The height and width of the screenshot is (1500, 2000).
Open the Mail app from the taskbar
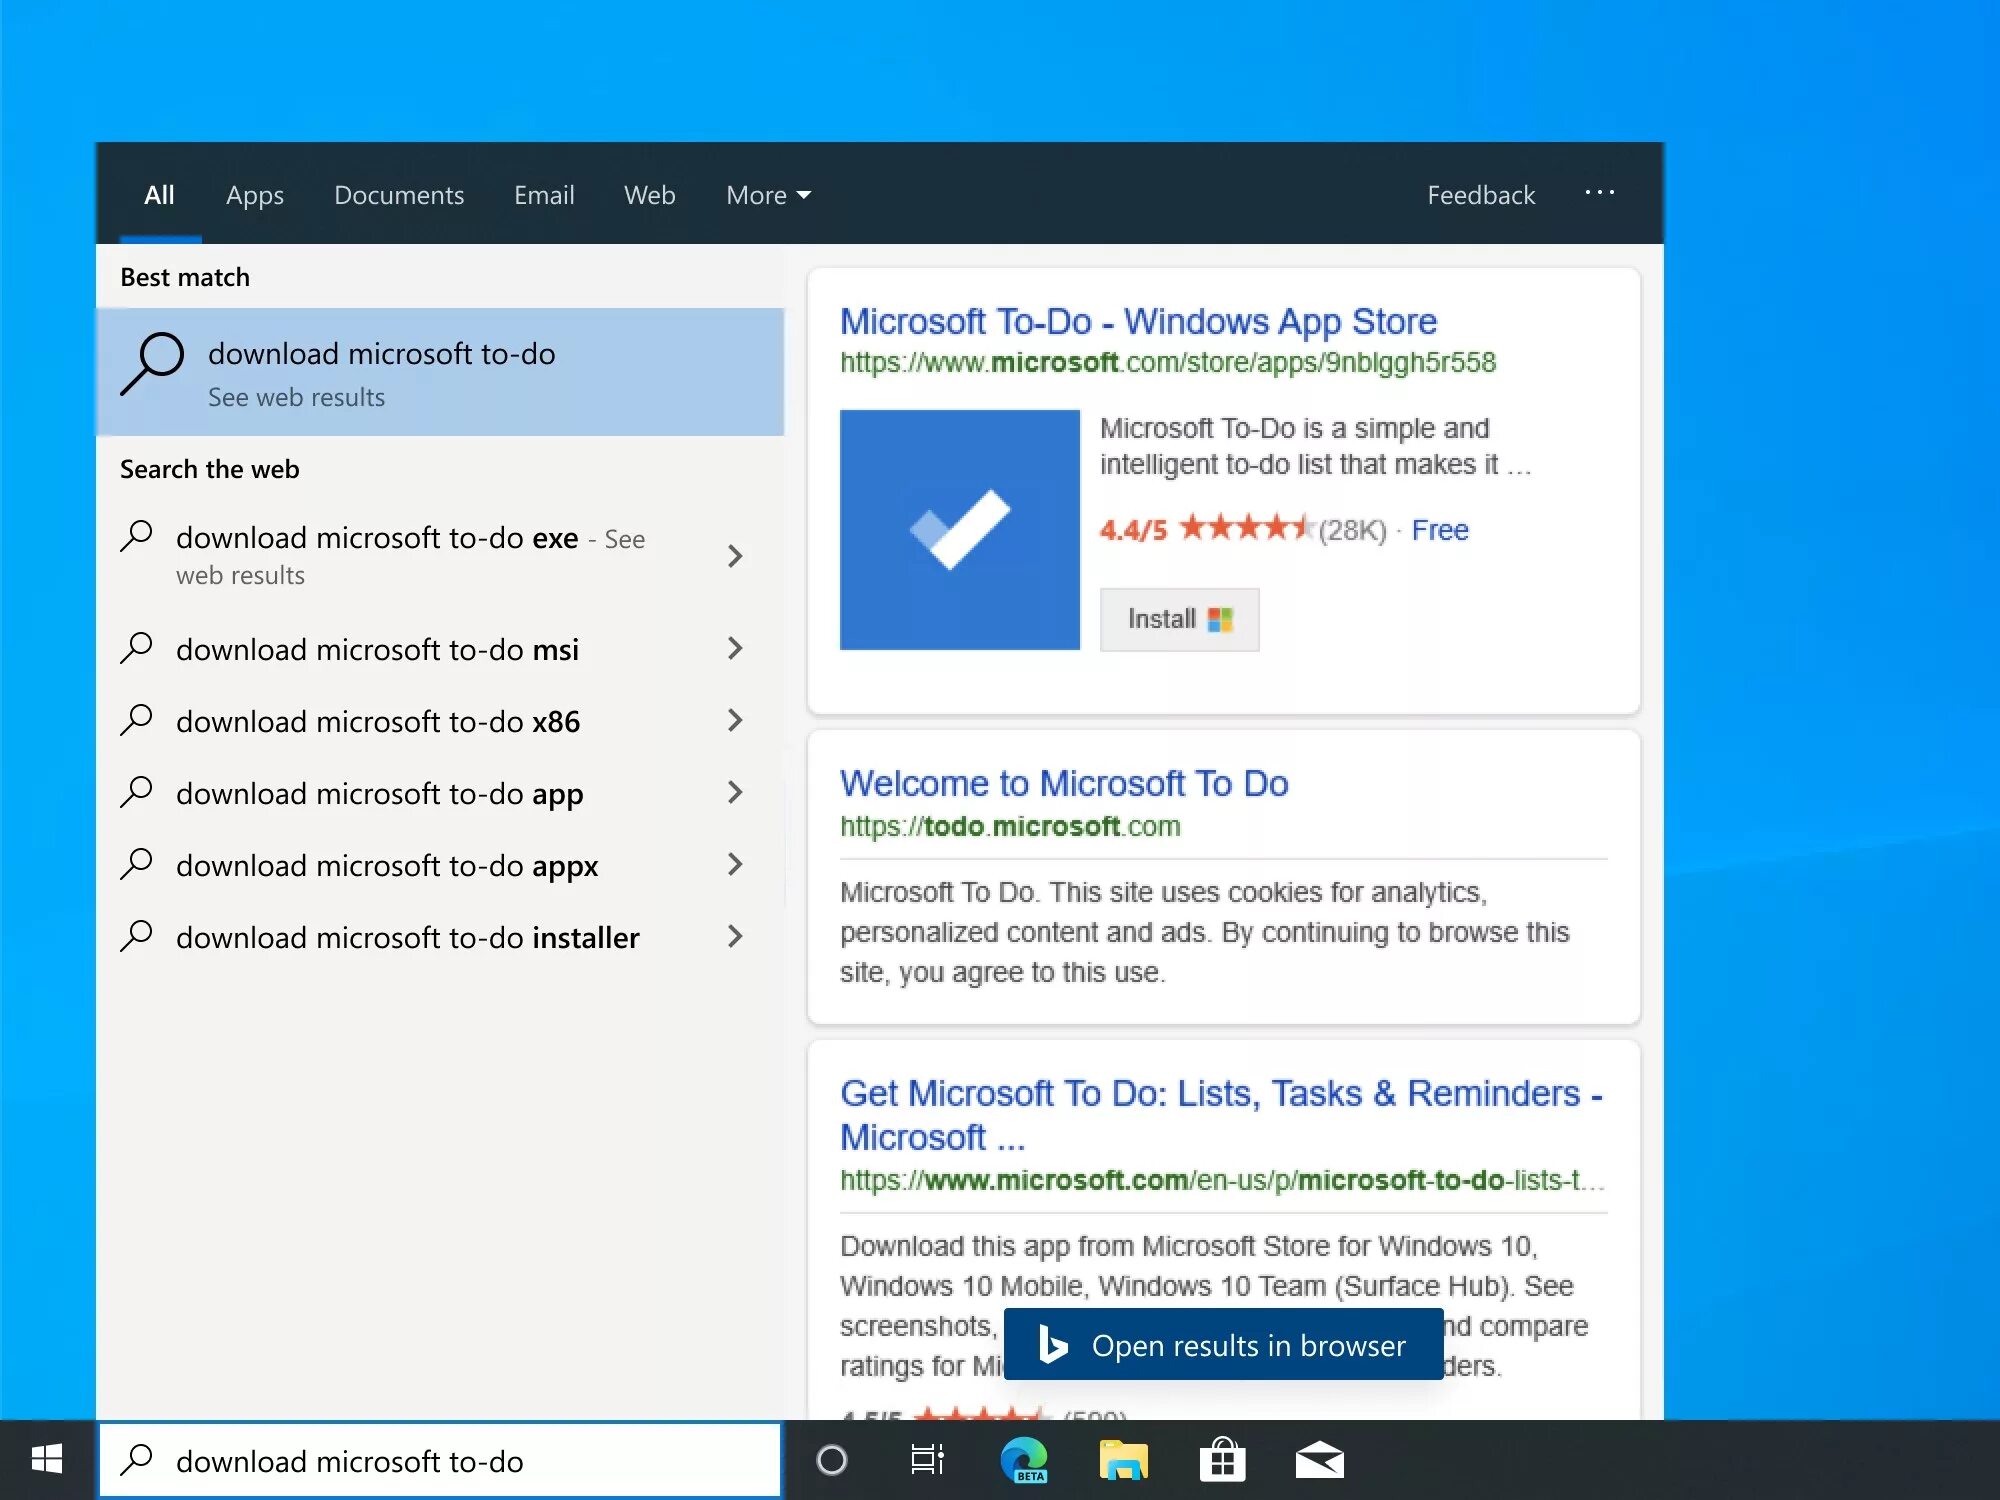click(1320, 1460)
